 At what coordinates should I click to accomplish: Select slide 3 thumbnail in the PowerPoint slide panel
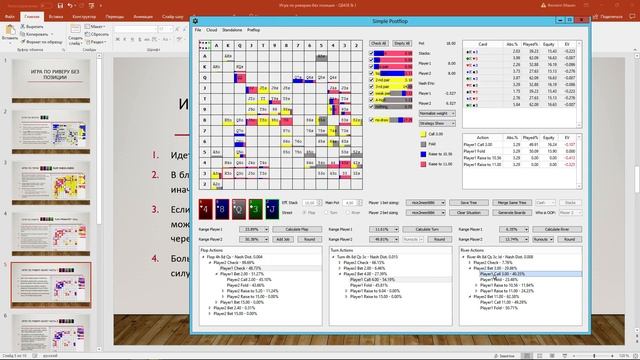(51, 183)
